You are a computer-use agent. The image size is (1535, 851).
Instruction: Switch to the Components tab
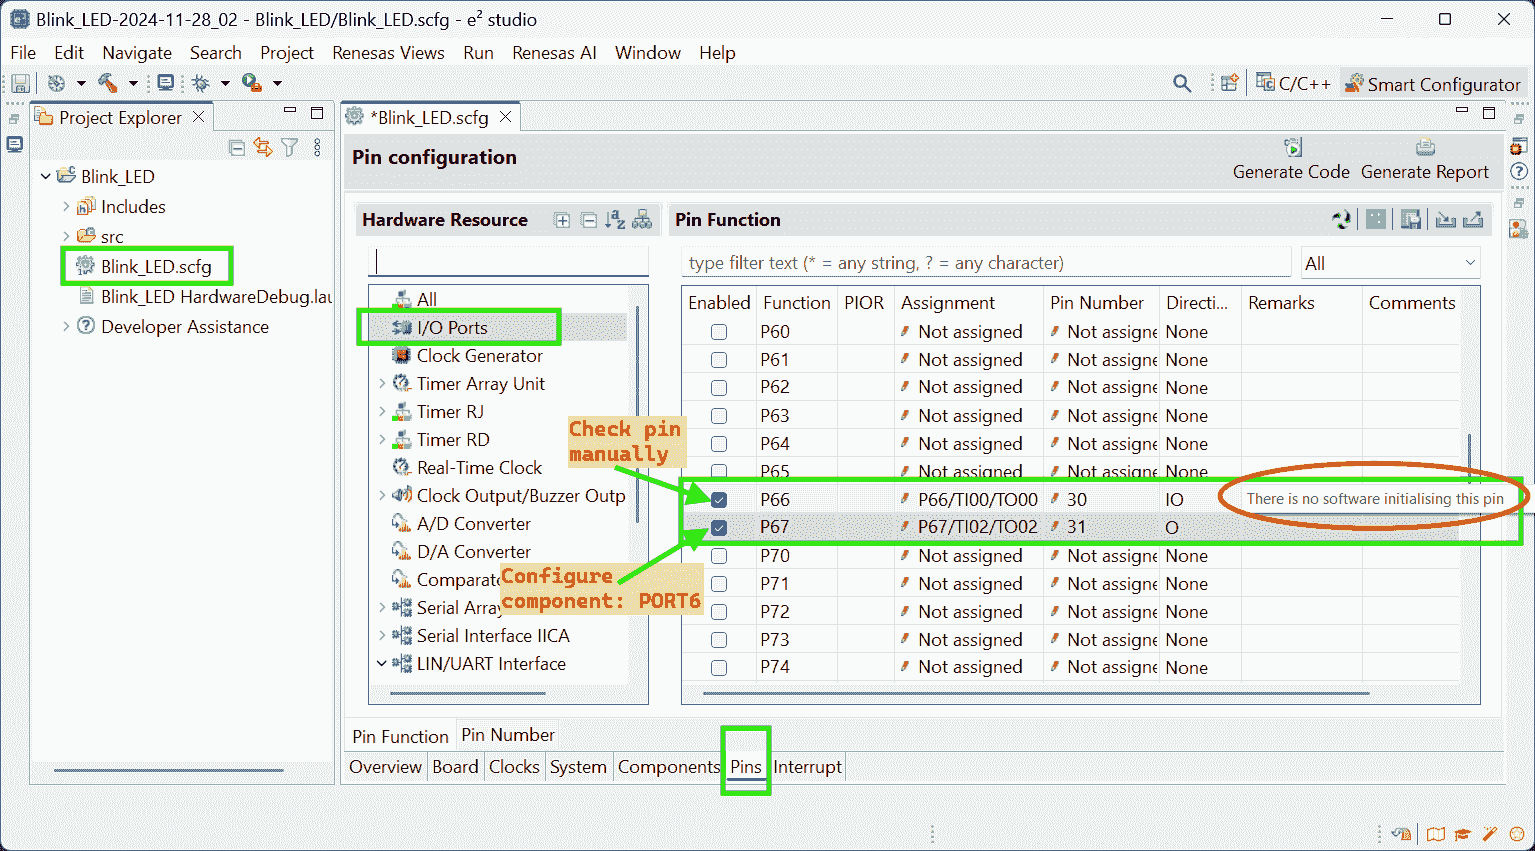coord(668,767)
